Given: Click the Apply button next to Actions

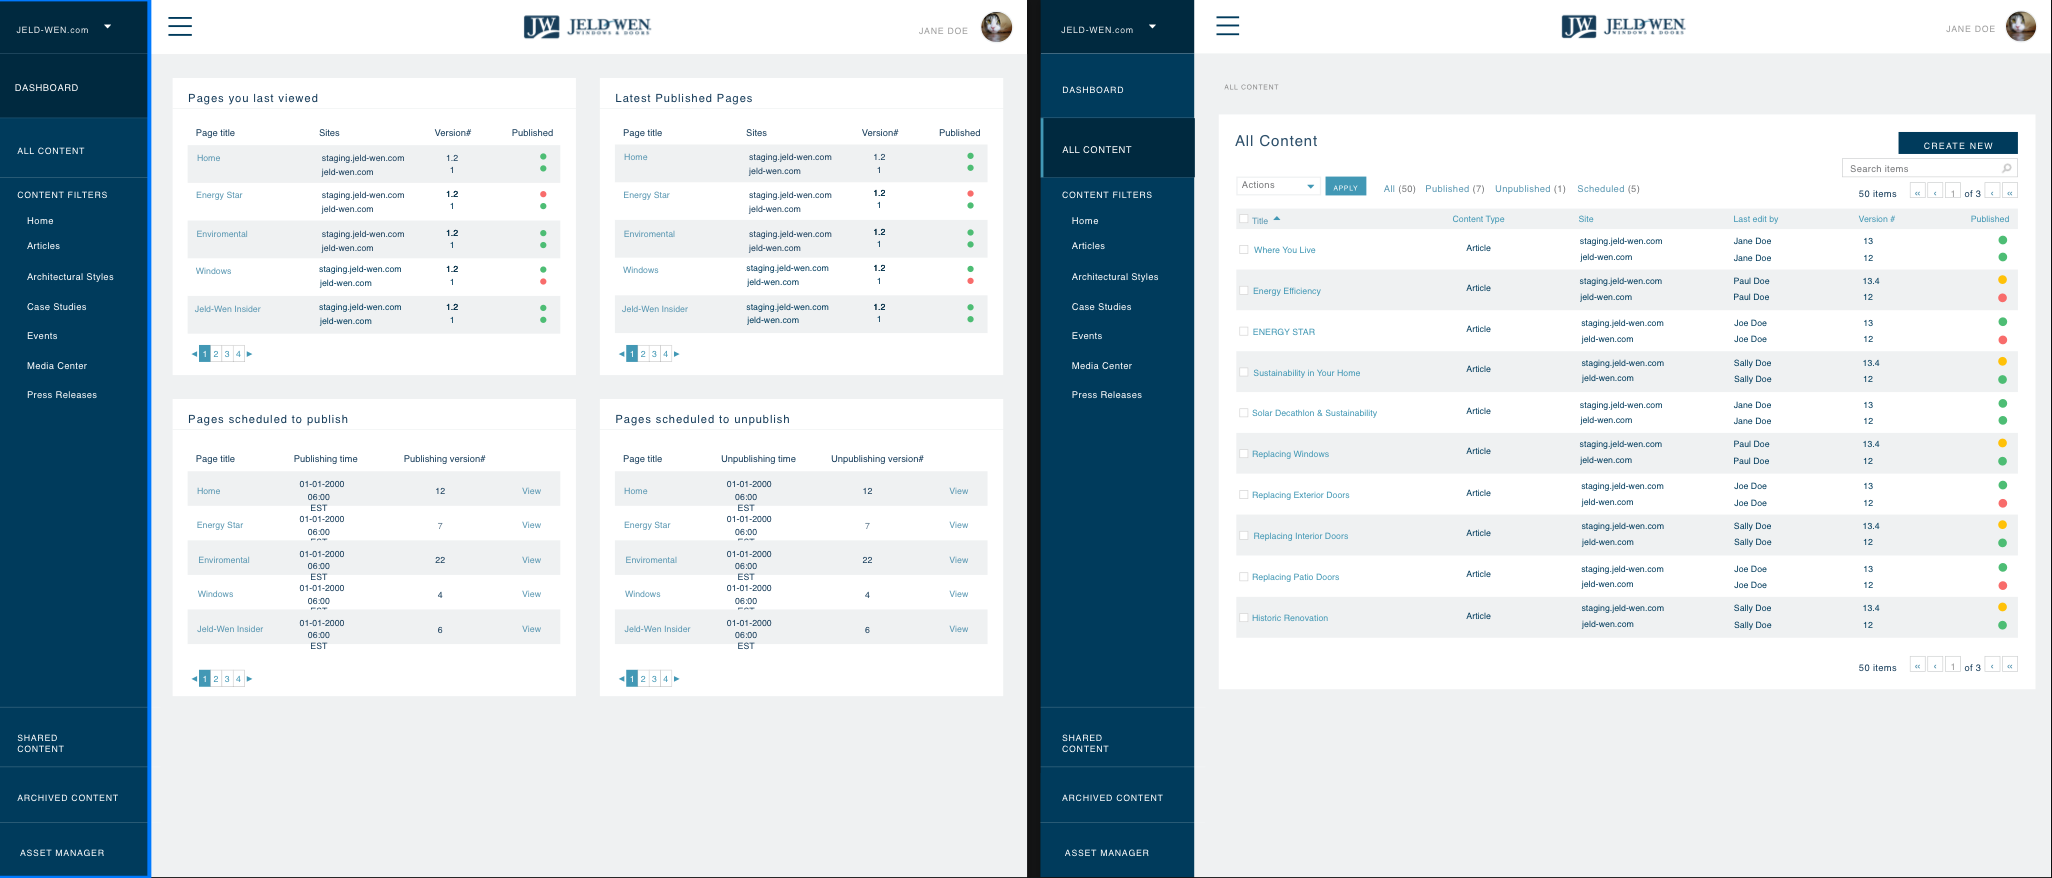Looking at the screenshot, I should click(x=1345, y=186).
